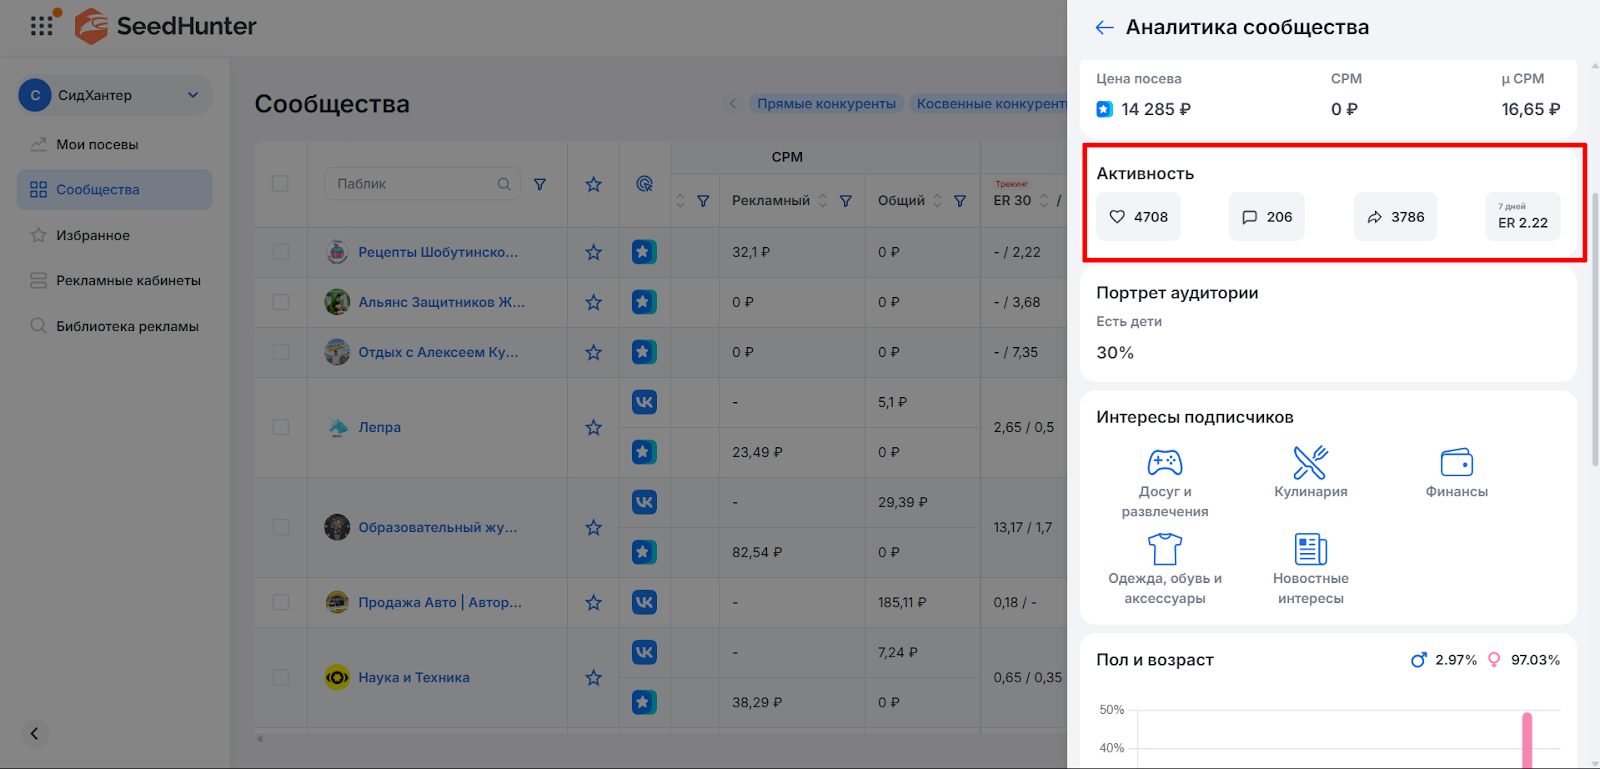Sort by the Рекламный CPM column arrows
This screenshot has width=1600, height=769.
[x=823, y=201]
